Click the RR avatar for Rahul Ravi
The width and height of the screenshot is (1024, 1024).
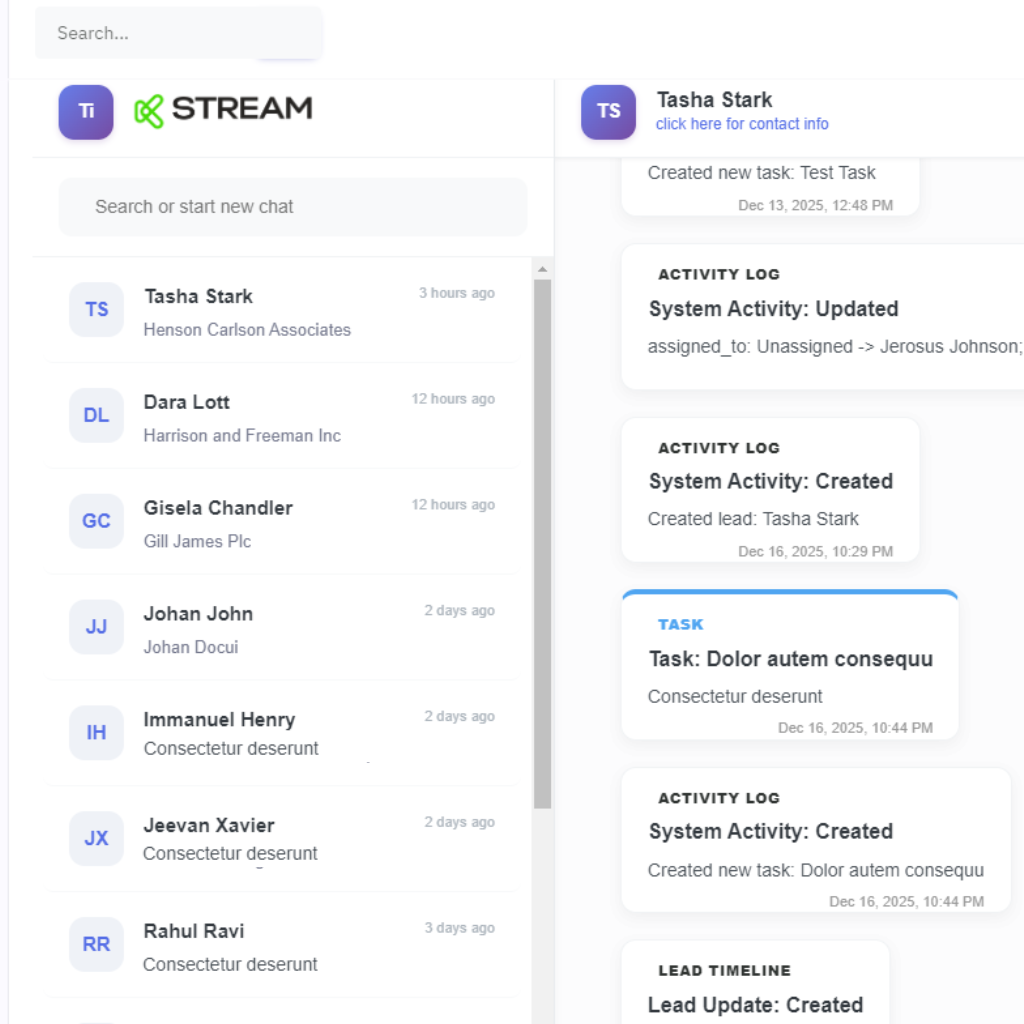(96, 944)
